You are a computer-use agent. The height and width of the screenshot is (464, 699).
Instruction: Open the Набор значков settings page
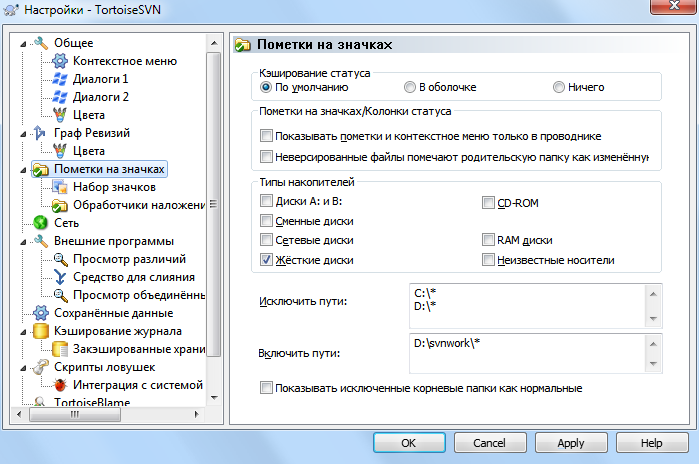pos(115,187)
